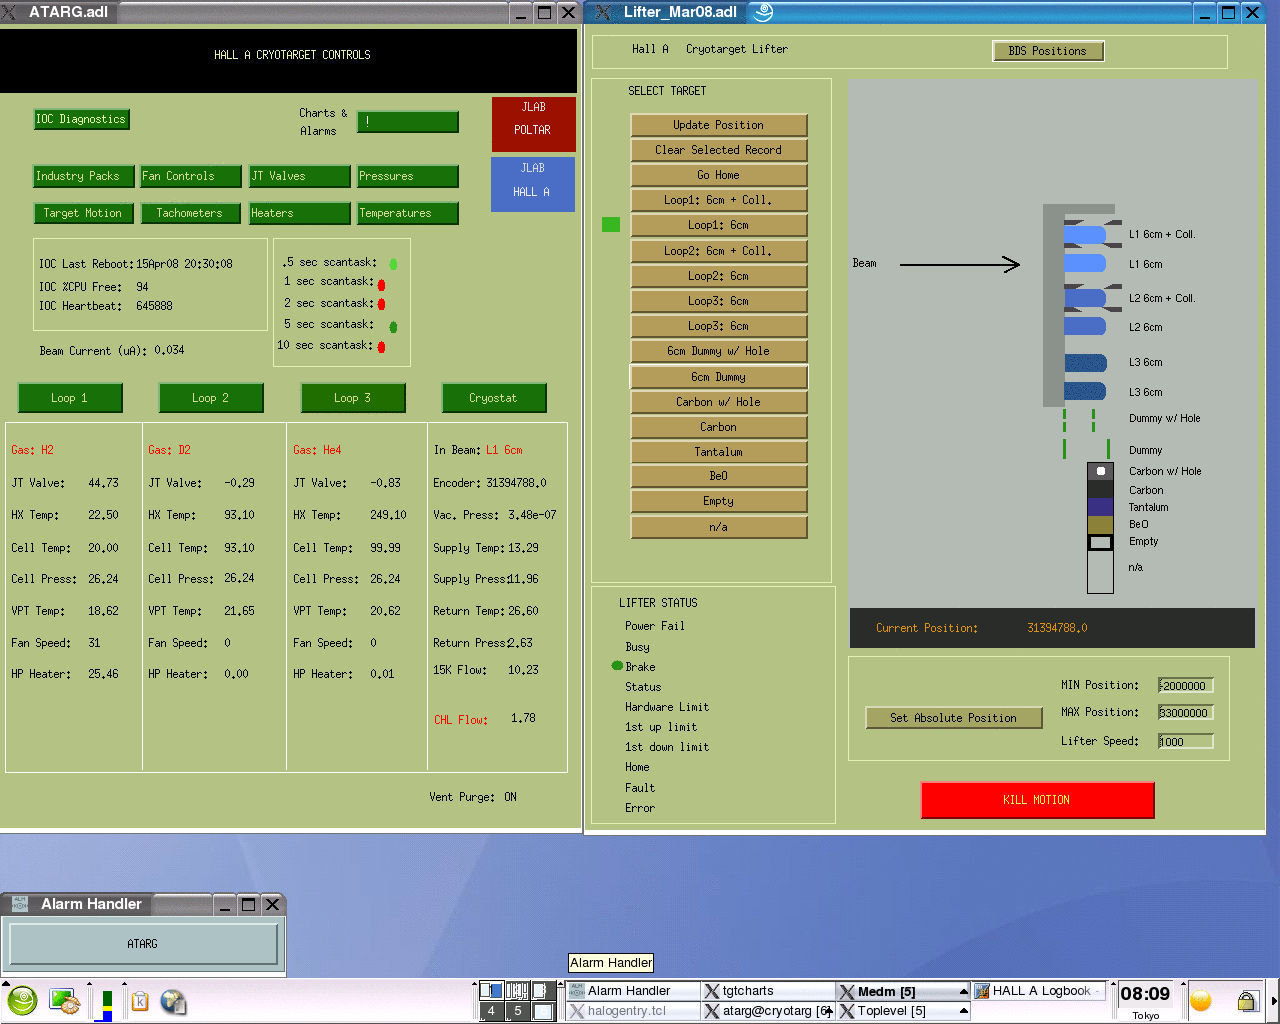Click the Lifter Speed input field
Image resolution: width=1280 pixels, height=1024 pixels.
pos(1186,742)
